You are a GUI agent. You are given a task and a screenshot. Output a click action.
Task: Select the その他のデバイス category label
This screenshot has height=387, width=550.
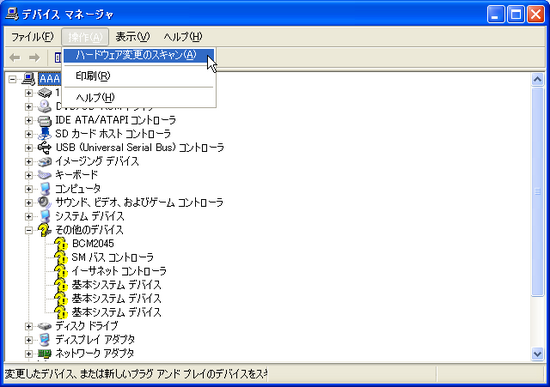pos(89,230)
